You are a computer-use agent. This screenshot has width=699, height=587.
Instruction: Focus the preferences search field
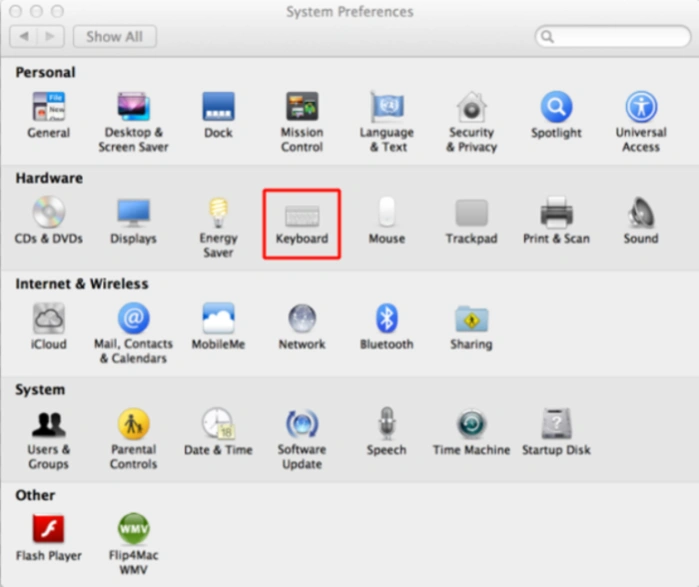point(613,37)
